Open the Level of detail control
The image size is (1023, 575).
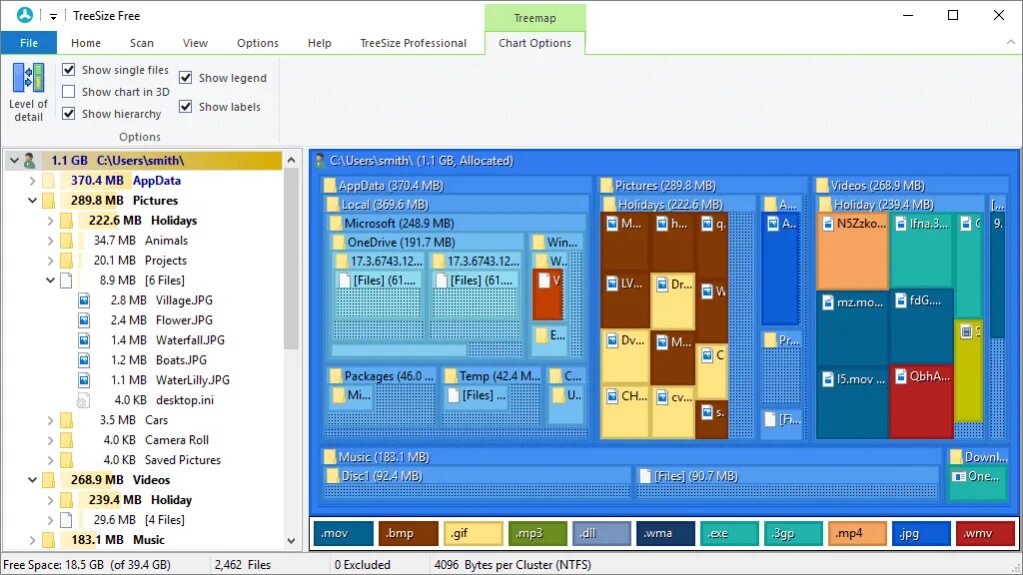[x=28, y=93]
